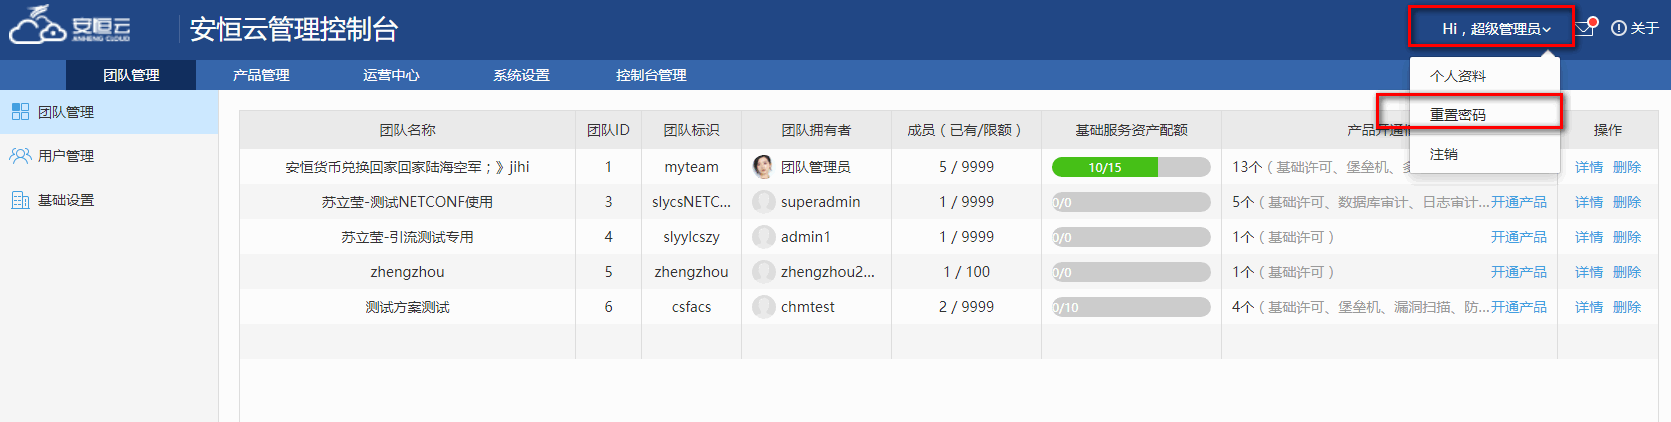Click 开通产品 link for slyylcszy team
The width and height of the screenshot is (1671, 422).
click(x=1518, y=237)
